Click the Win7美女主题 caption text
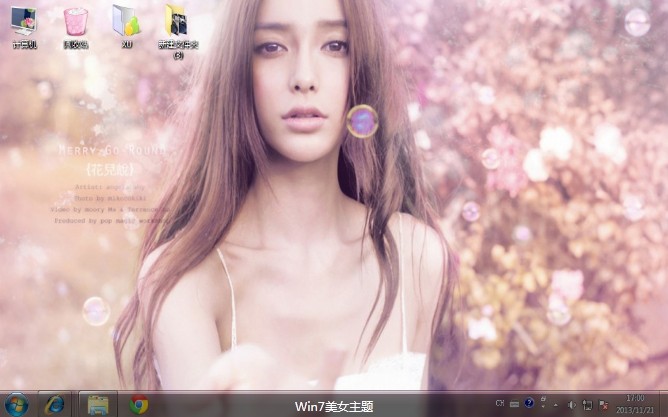The image size is (668, 417). click(x=334, y=406)
